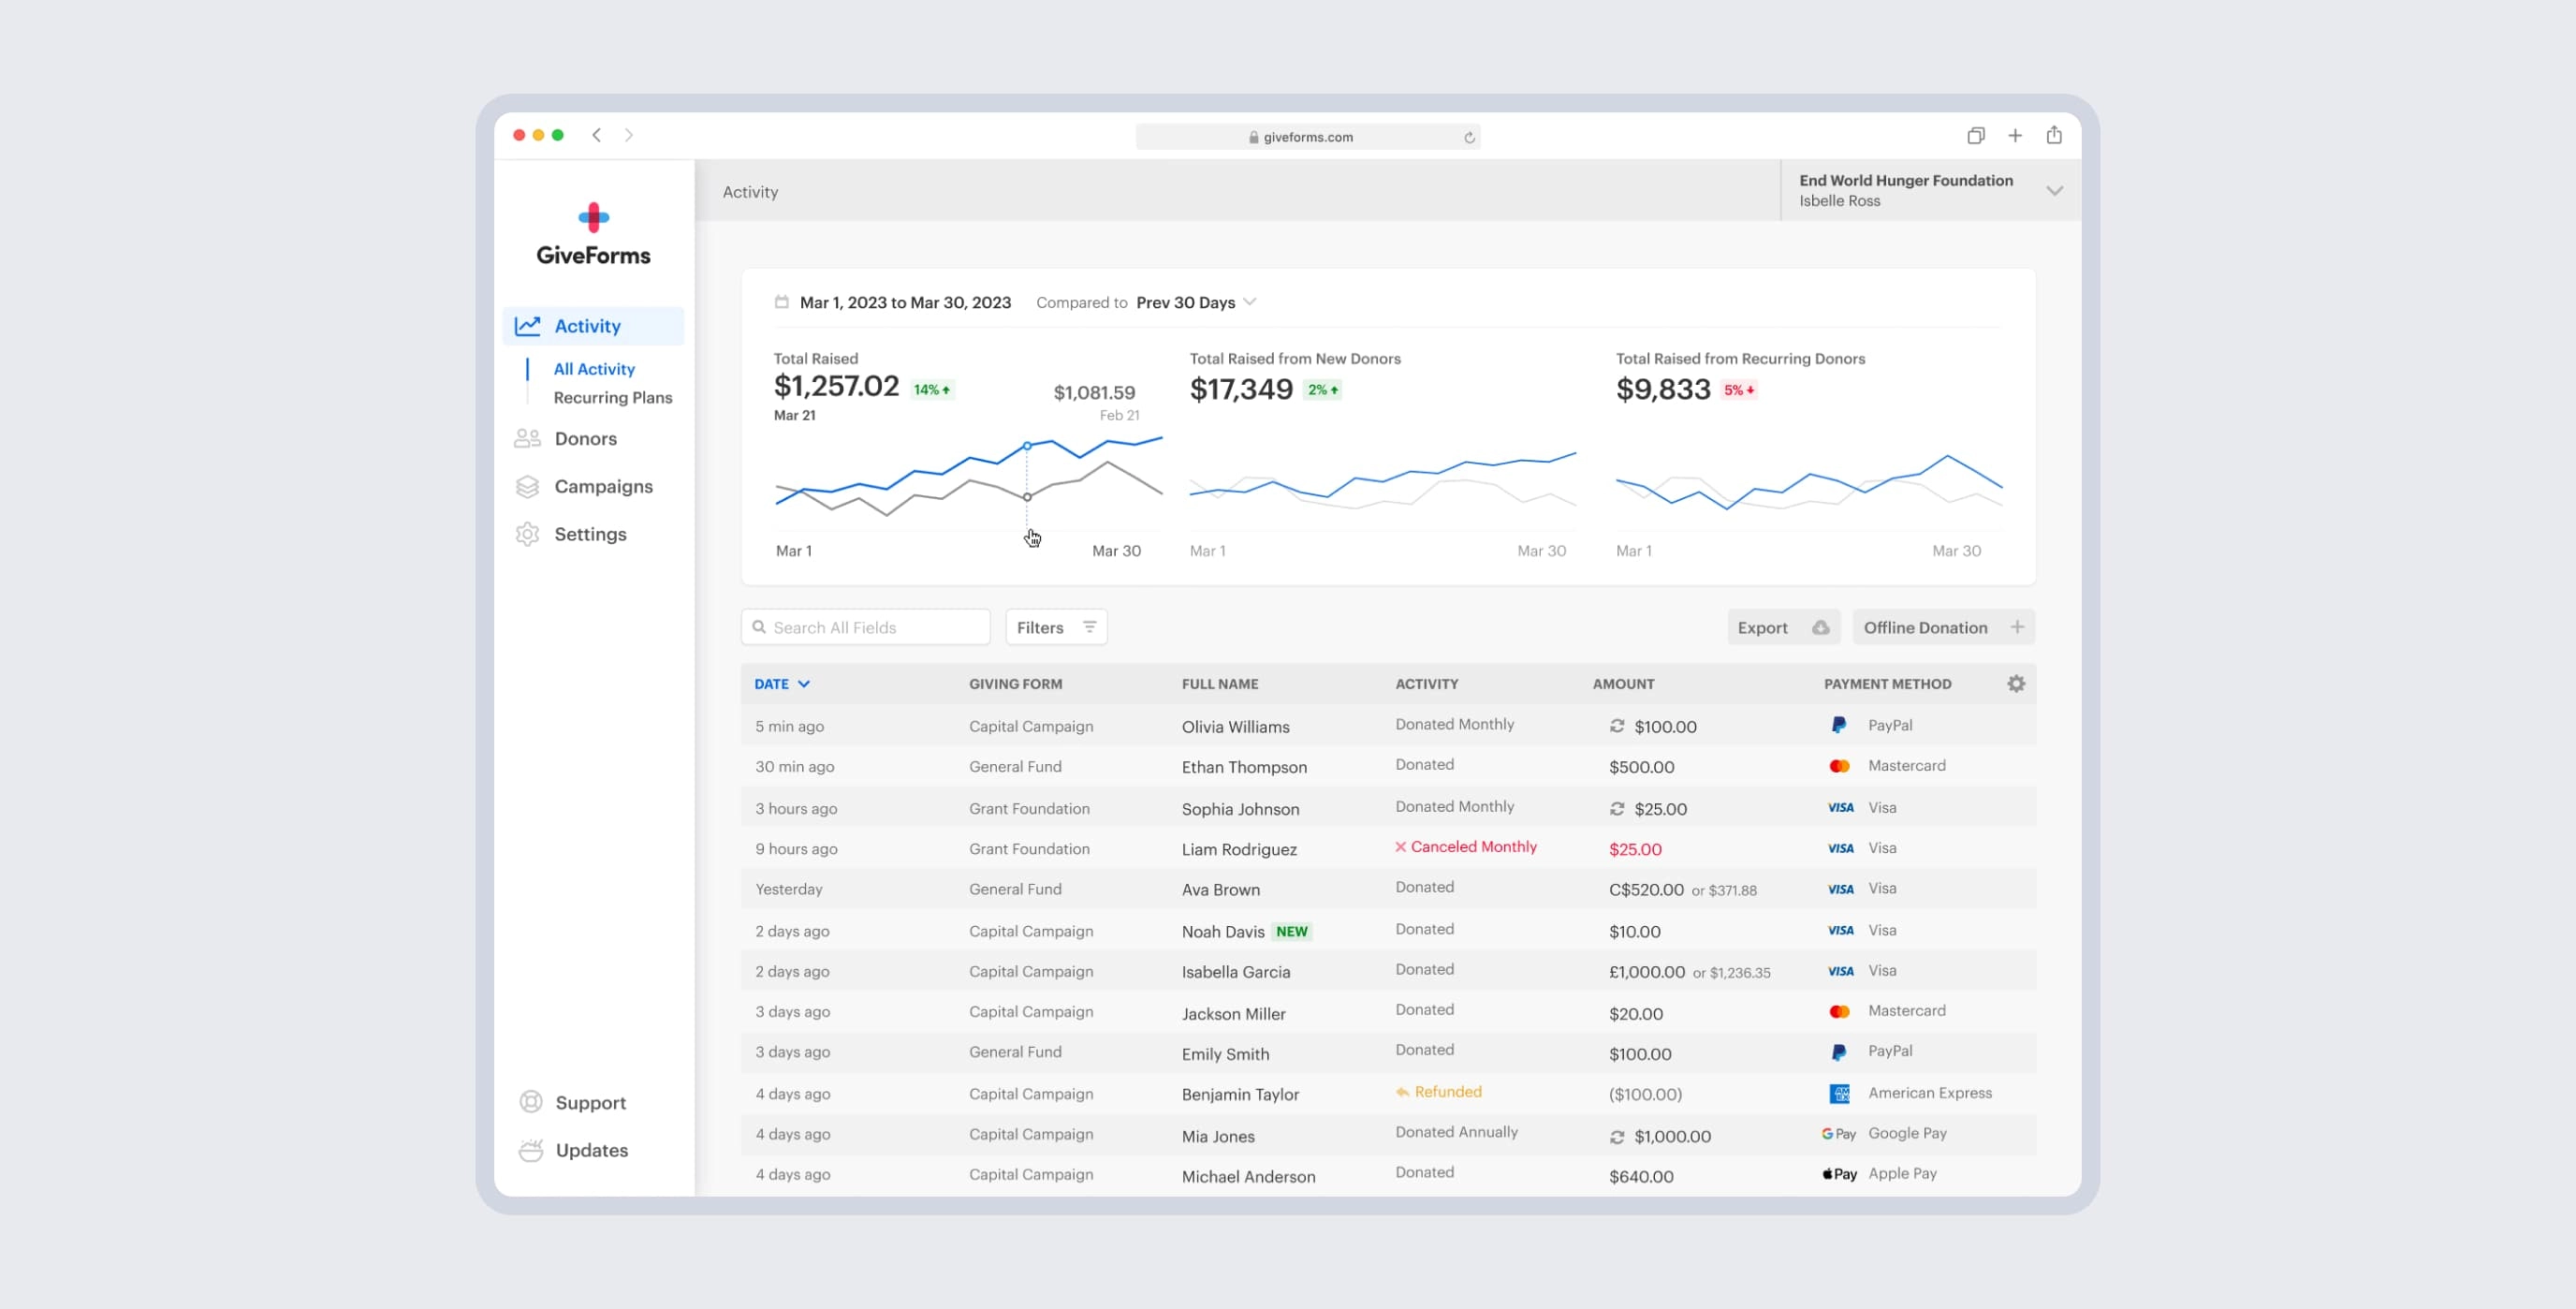Collapse the DATE sort chevron
Image resolution: width=2576 pixels, height=1309 pixels.
click(806, 684)
